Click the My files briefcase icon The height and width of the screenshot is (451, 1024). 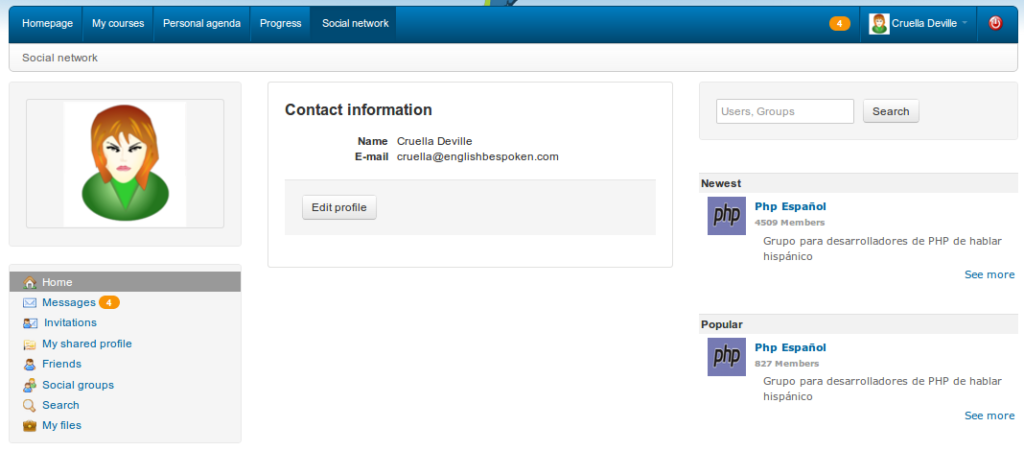30,426
